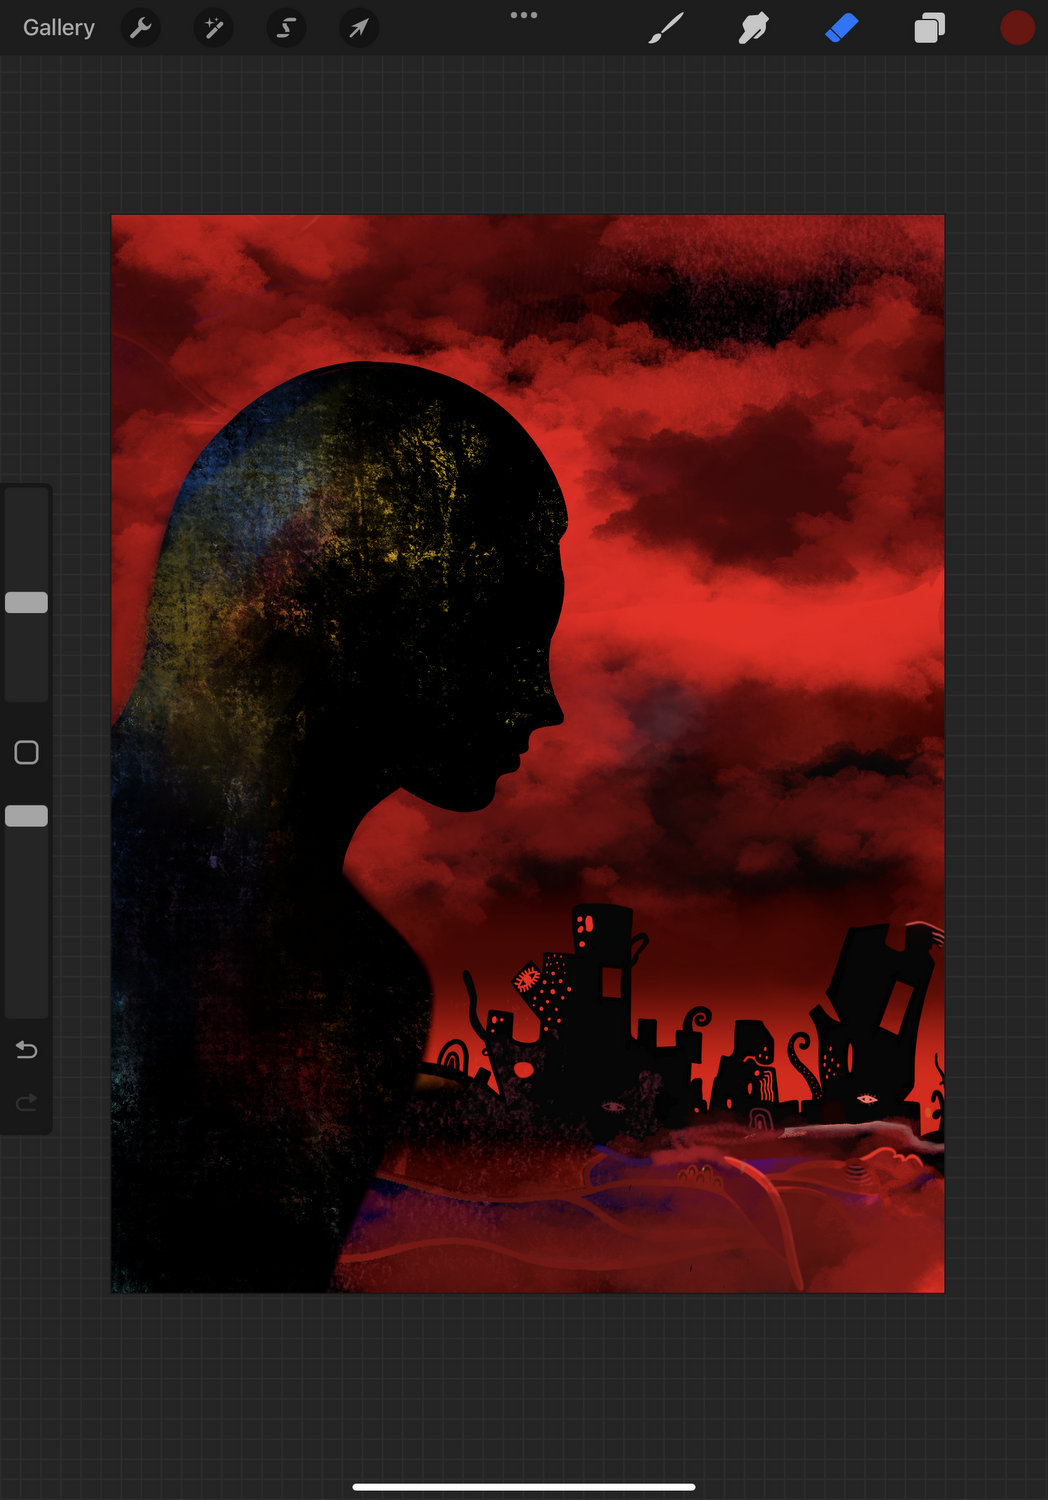
Task: Open the Actions wrench menu
Action: pyautogui.click(x=141, y=28)
